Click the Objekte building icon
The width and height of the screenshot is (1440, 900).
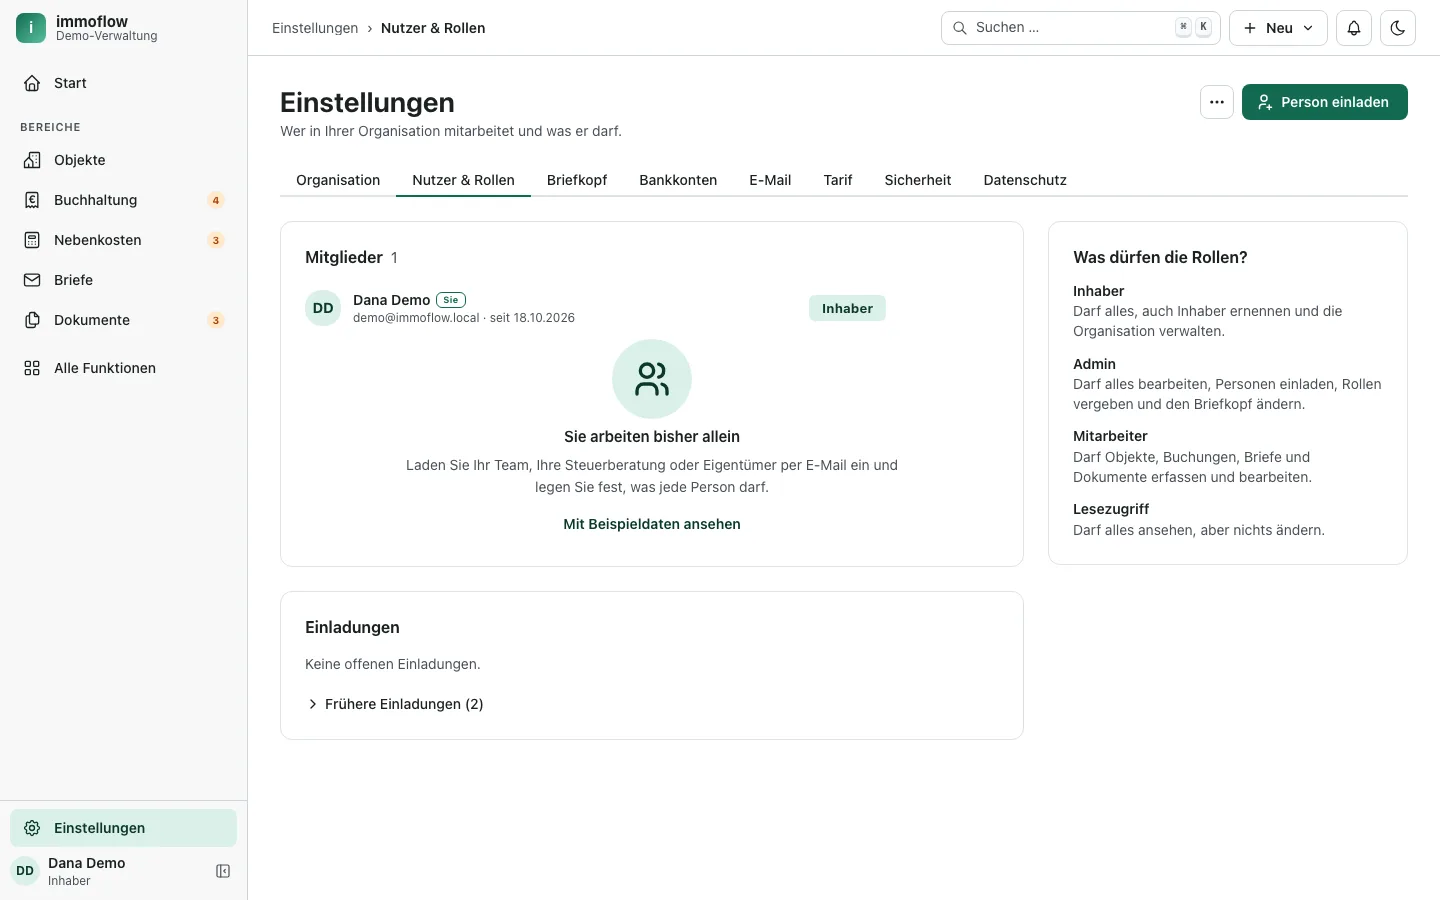coord(32,160)
